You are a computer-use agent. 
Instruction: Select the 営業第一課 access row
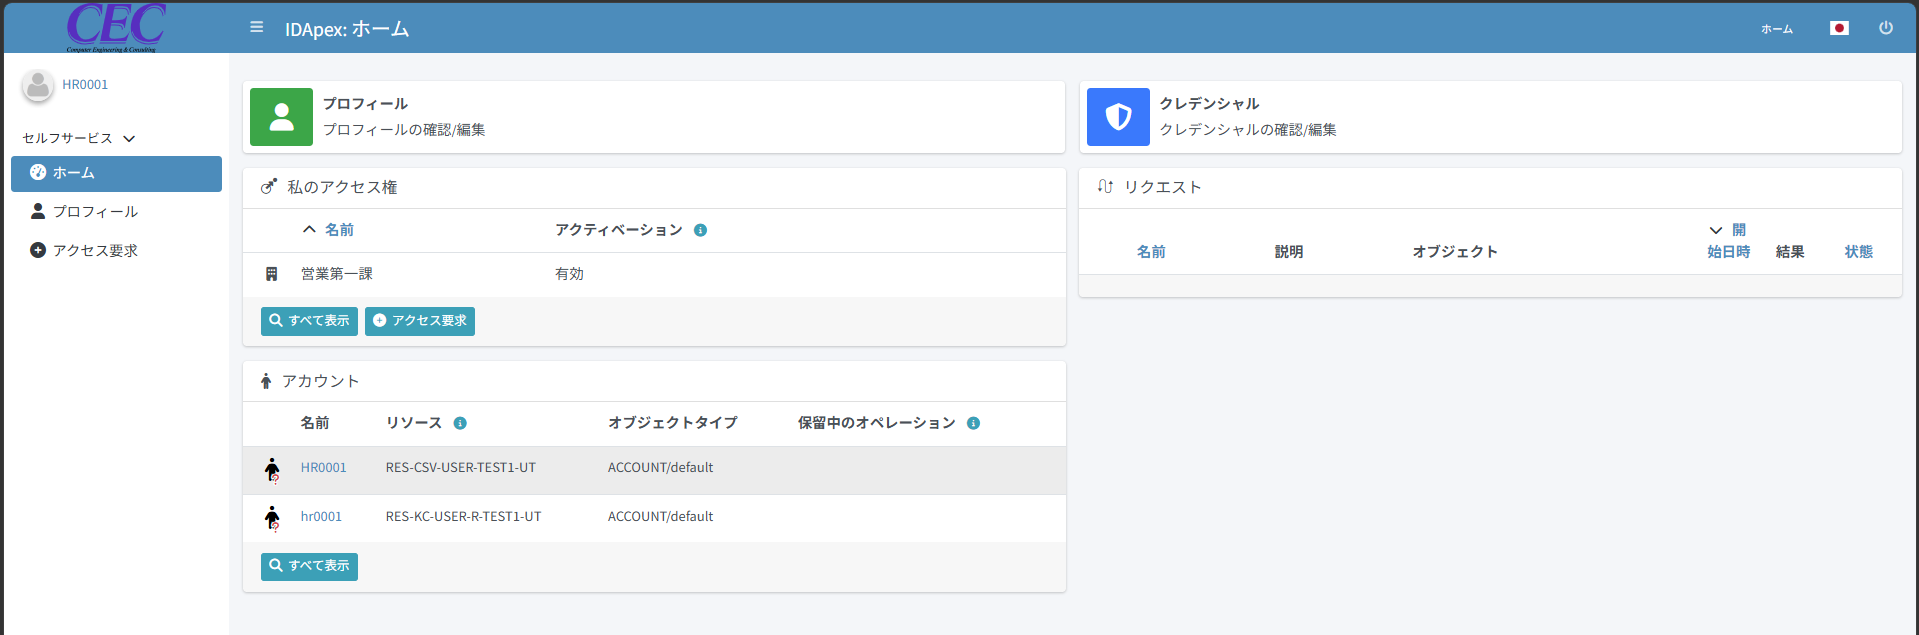pos(654,274)
